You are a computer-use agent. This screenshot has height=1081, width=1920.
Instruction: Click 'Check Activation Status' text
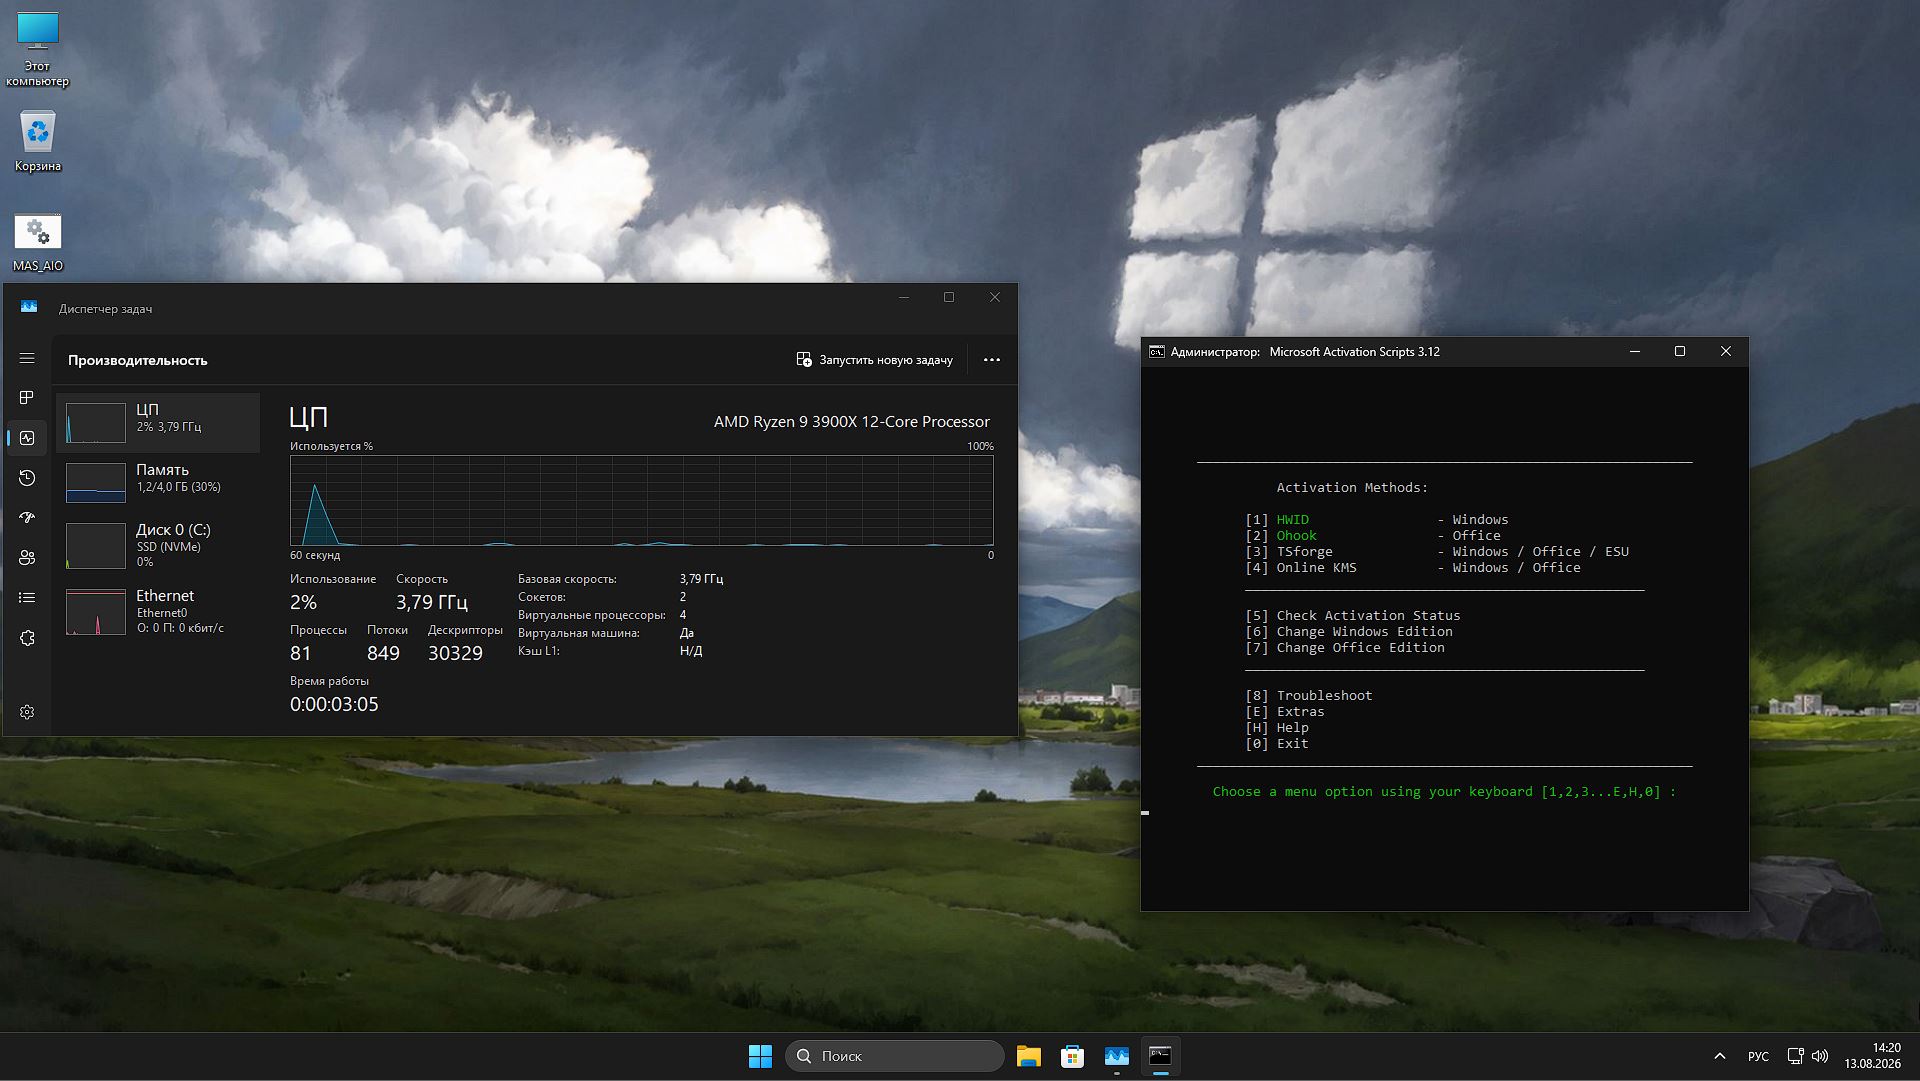pyautogui.click(x=1368, y=616)
